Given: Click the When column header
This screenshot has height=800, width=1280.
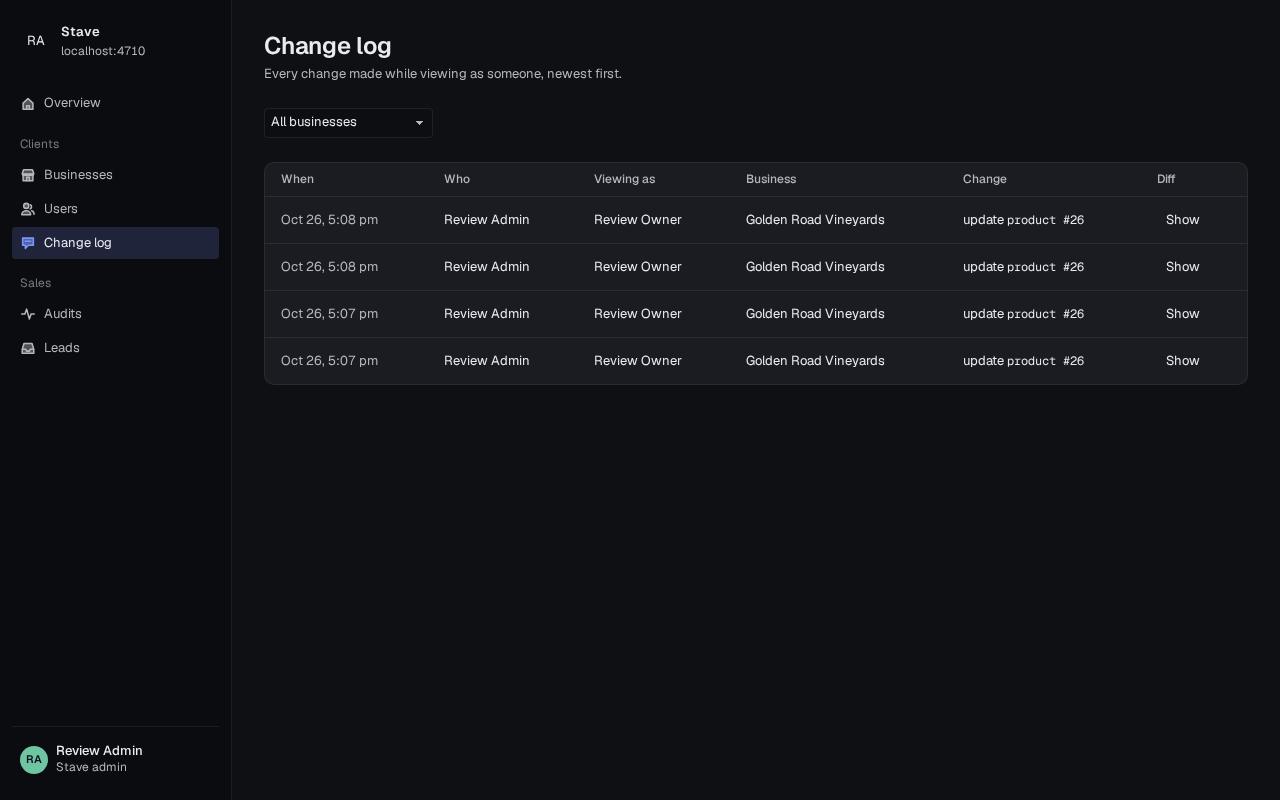Looking at the screenshot, I should (x=297, y=179).
